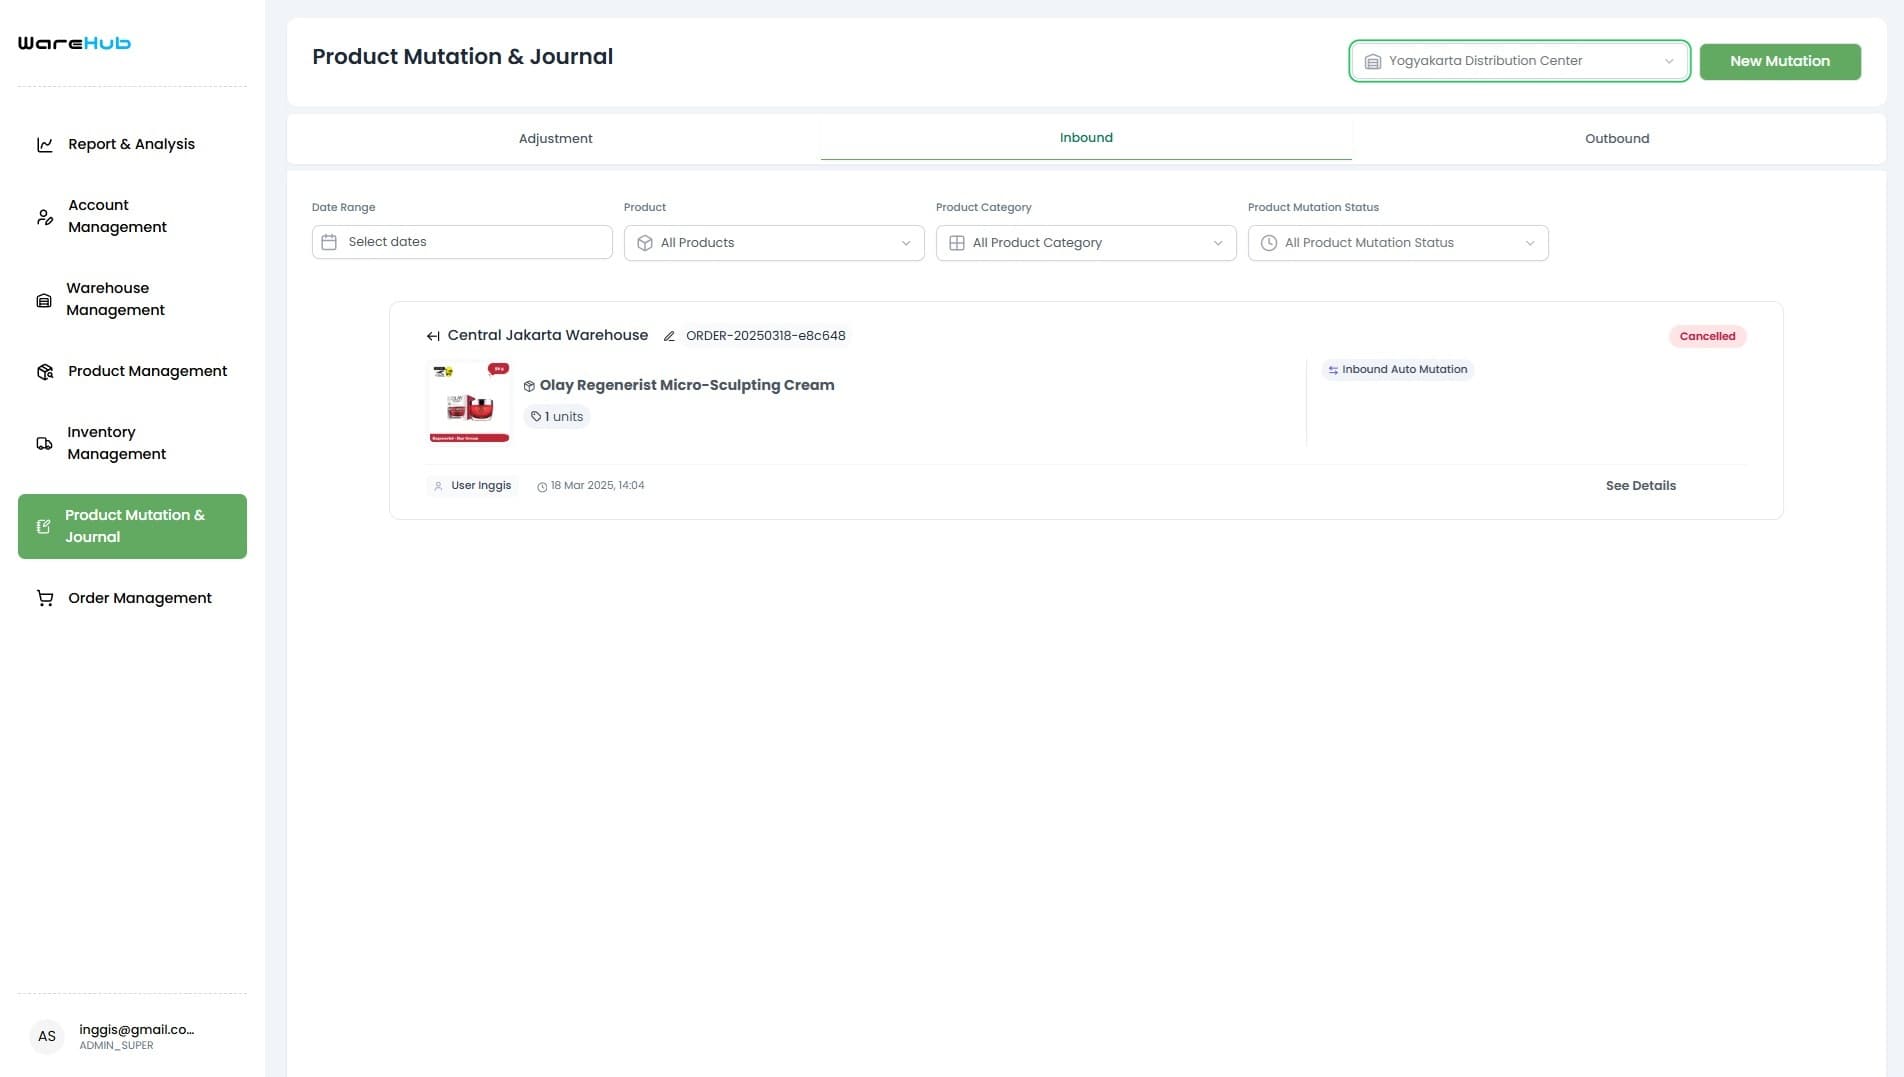Select the Inventory Management icon
Screen dimensions: 1904x1077
point(44,443)
